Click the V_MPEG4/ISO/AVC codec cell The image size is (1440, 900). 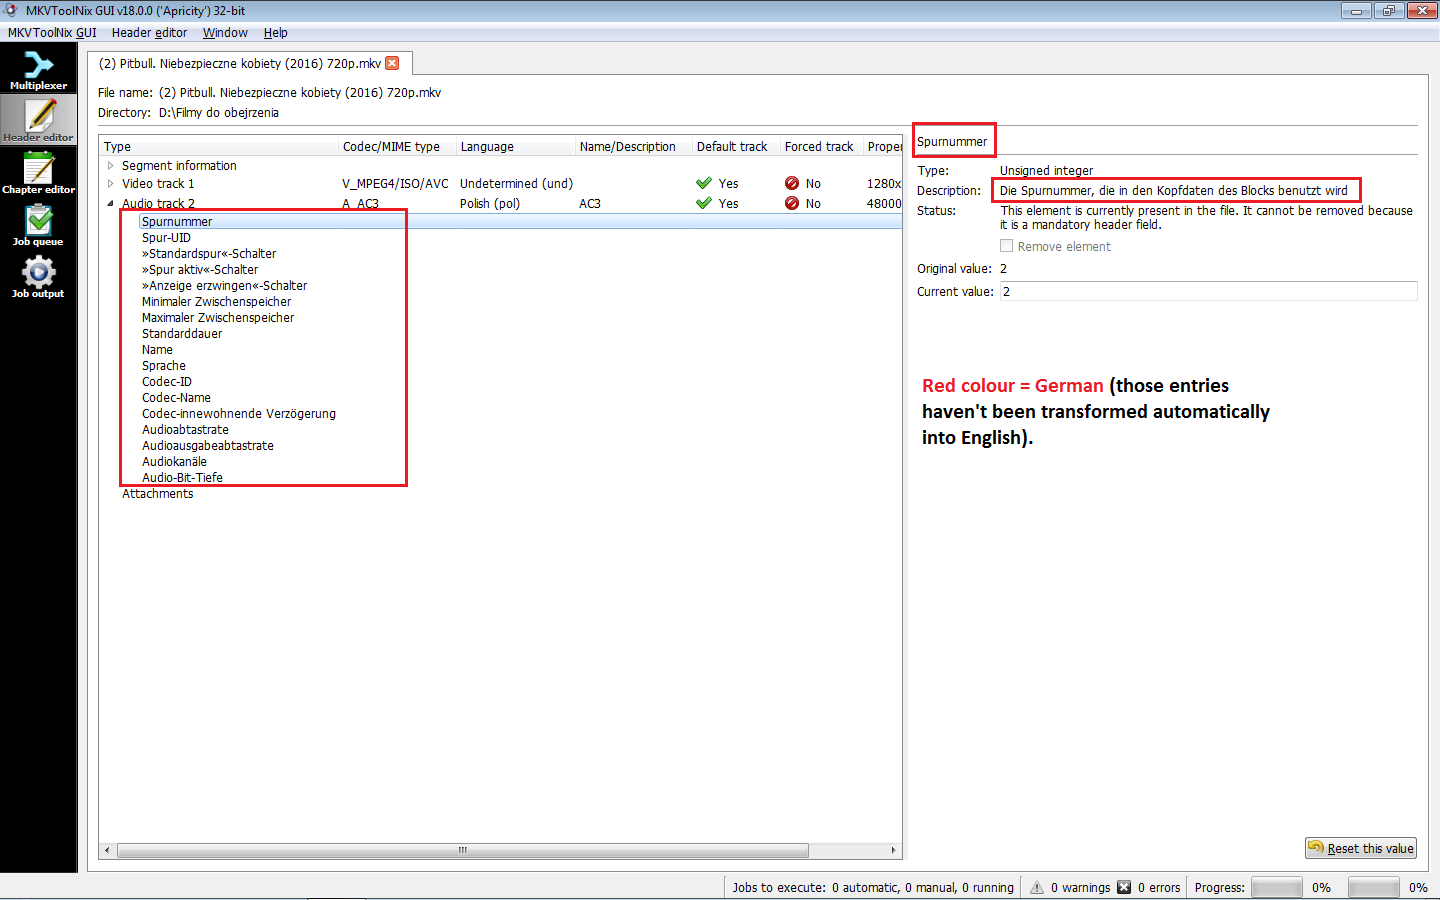[x=395, y=184]
